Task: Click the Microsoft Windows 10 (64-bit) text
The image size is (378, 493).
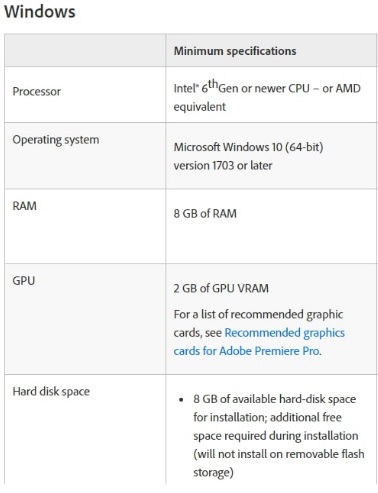Action: [248, 147]
